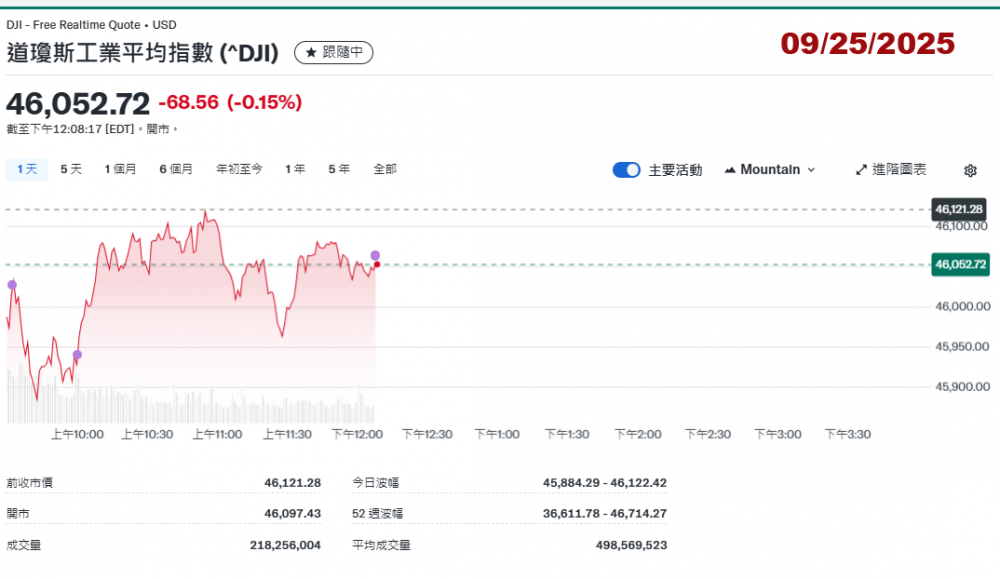1000x579 pixels.
Task: Click the red current price dot on chart
Action: click(376, 265)
